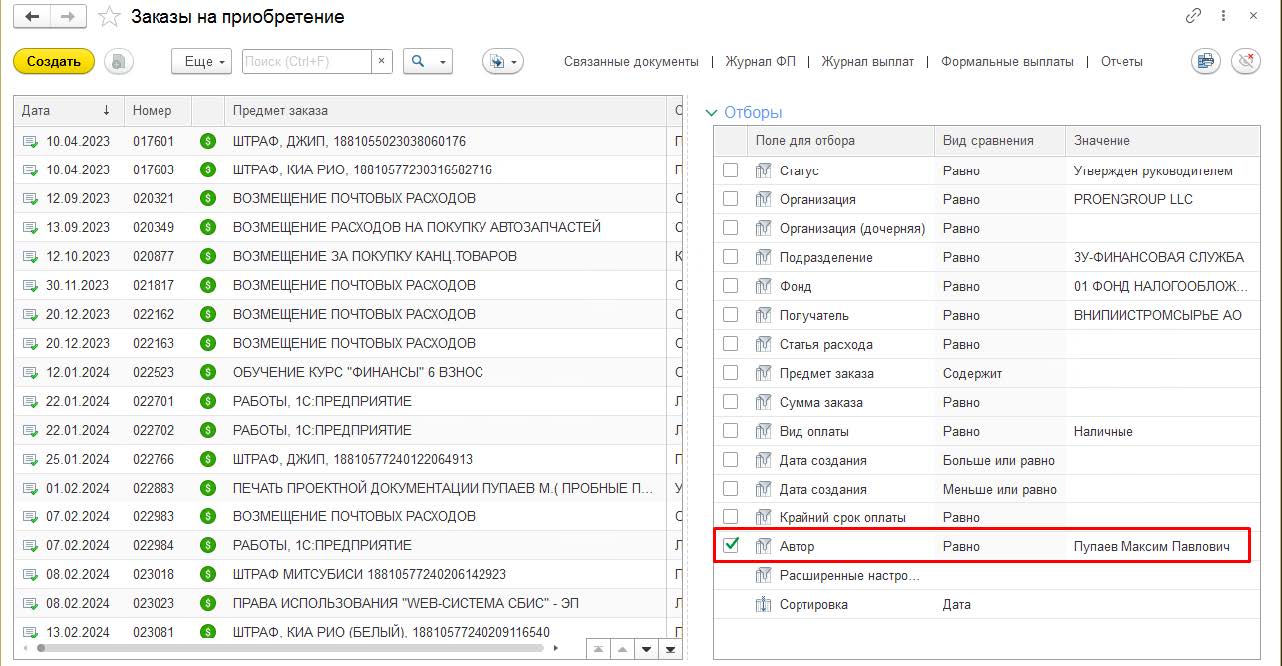
Task: Click the print icon in the toolbar
Action: (1206, 61)
